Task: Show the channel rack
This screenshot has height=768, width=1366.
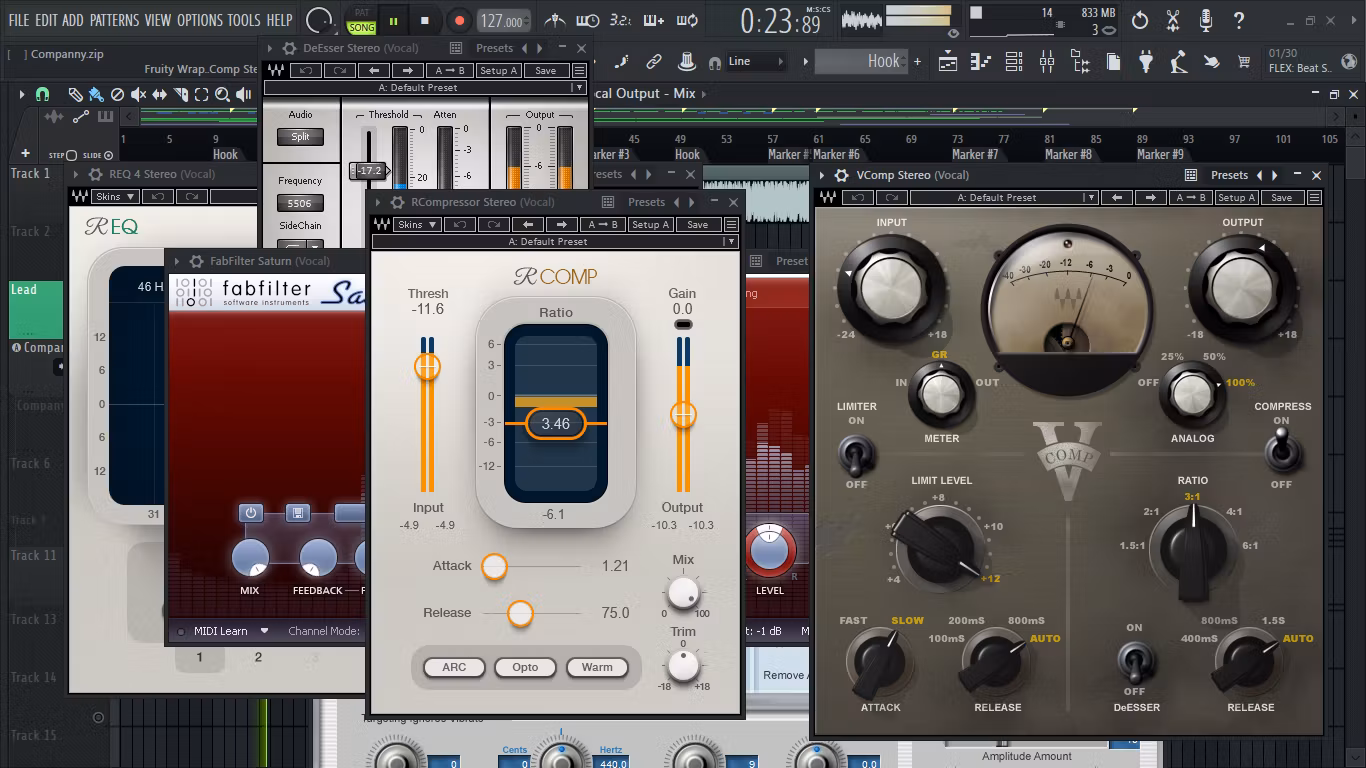Action: (x=1014, y=61)
